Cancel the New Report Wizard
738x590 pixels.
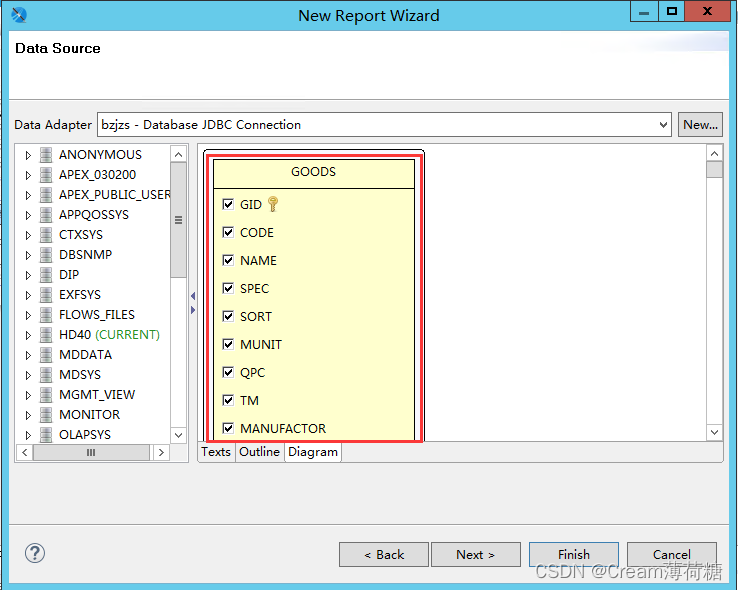click(x=672, y=555)
